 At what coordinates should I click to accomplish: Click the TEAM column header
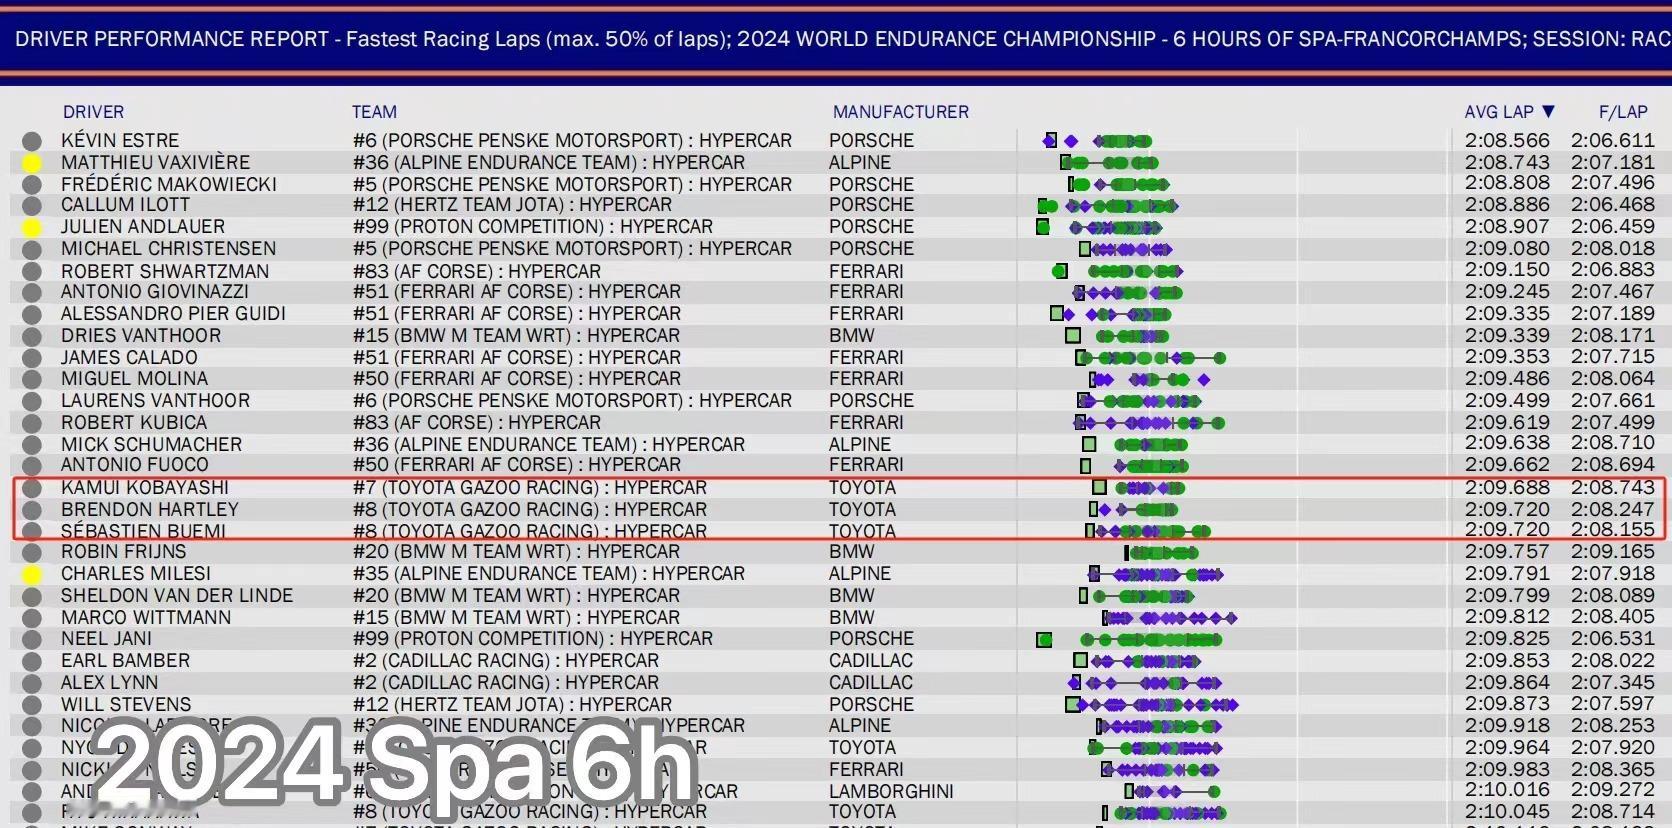pos(374,112)
